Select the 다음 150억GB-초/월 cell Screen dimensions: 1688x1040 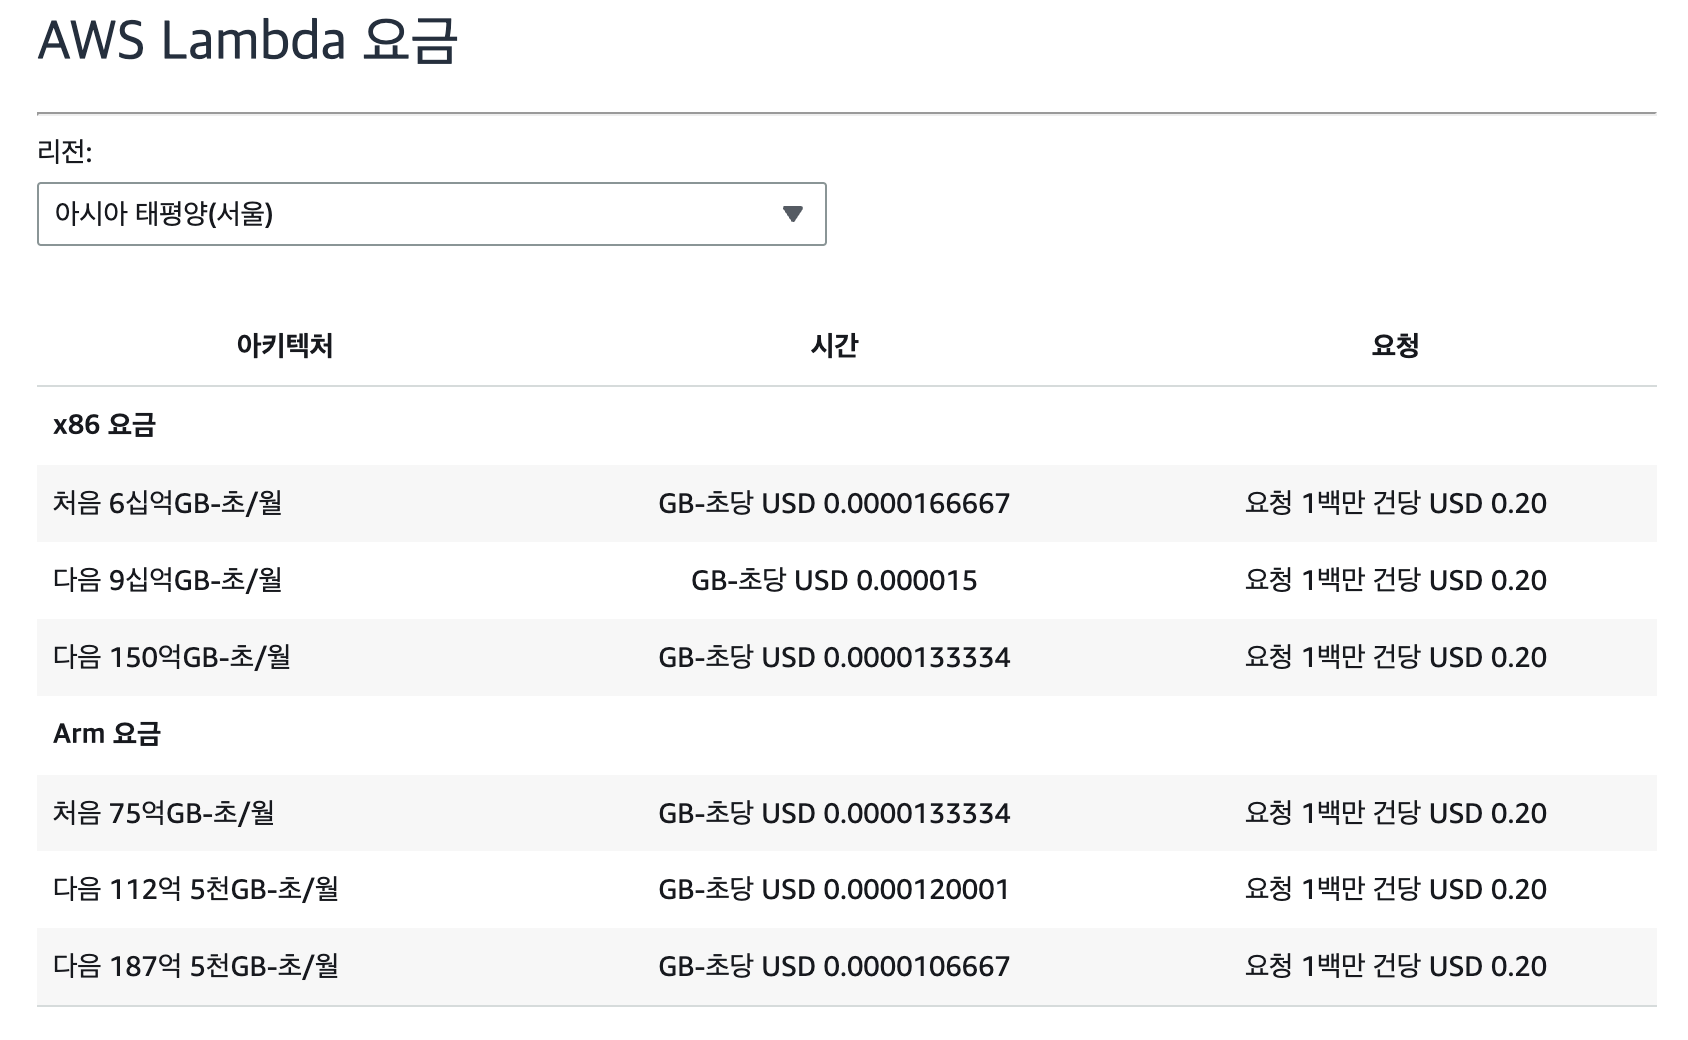click(171, 657)
